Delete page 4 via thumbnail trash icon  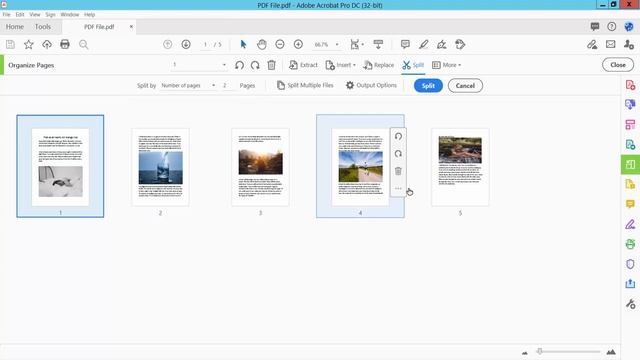coord(398,171)
